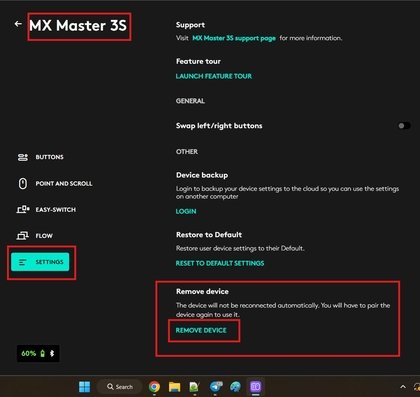420x397 pixels.
Task: Open the Logi Options+ taskbar icon
Action: click(x=256, y=387)
